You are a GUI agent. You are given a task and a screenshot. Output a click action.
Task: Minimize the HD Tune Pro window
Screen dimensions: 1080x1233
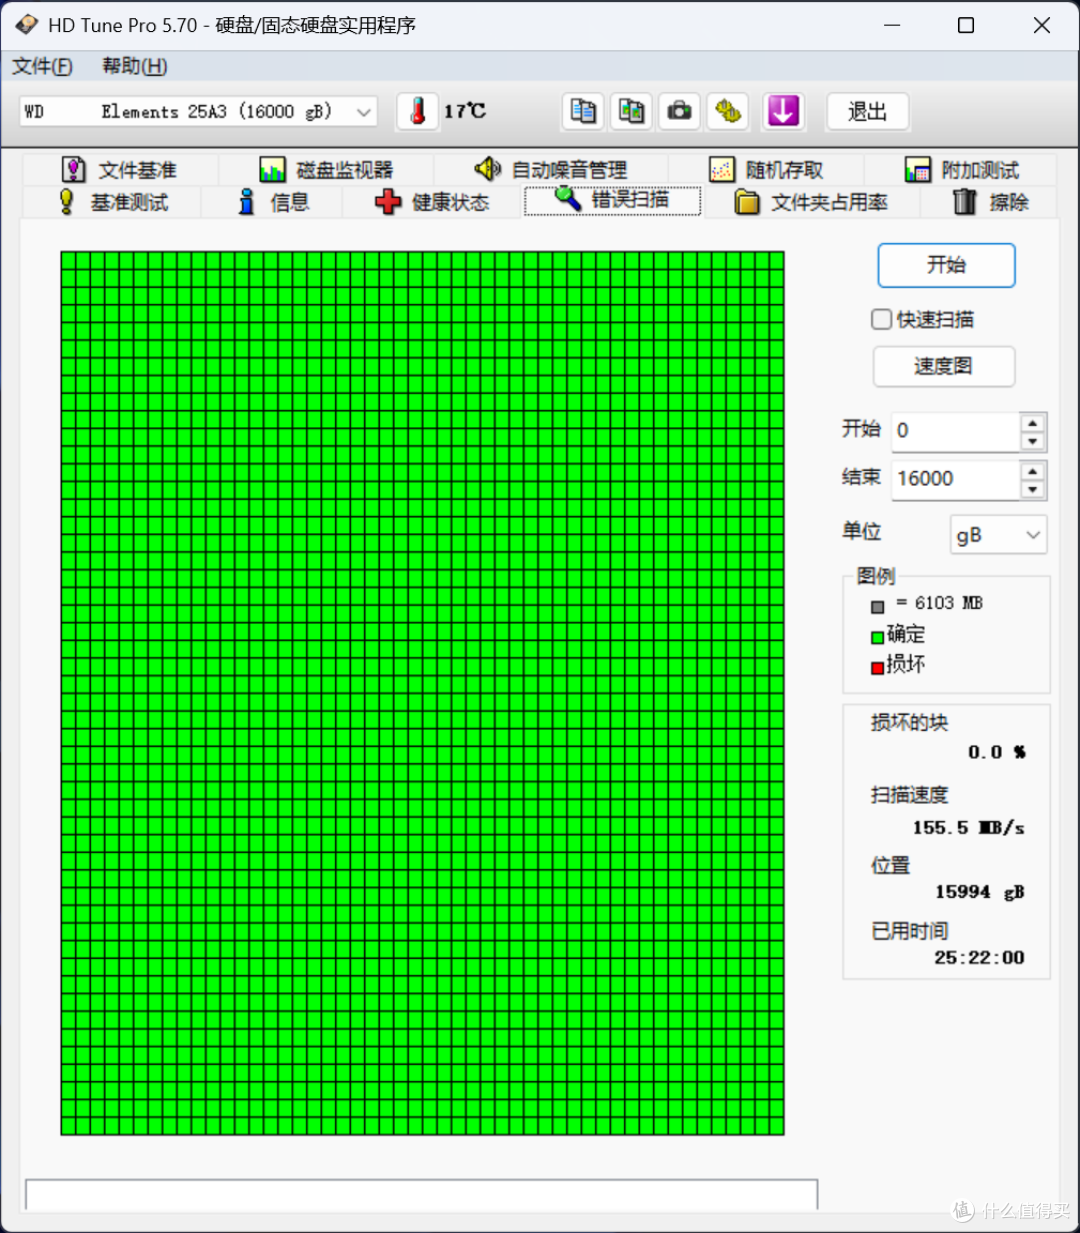[x=892, y=25]
